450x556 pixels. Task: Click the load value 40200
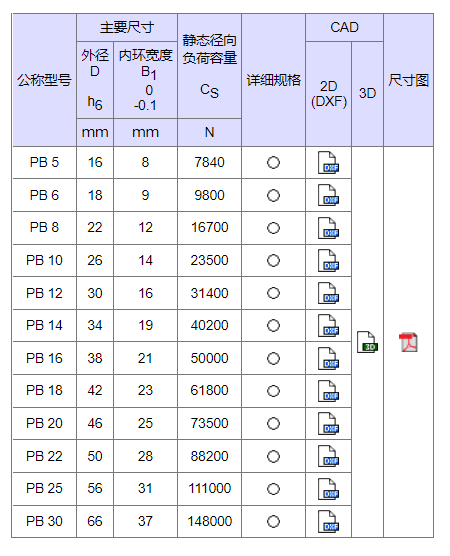pyautogui.click(x=210, y=326)
